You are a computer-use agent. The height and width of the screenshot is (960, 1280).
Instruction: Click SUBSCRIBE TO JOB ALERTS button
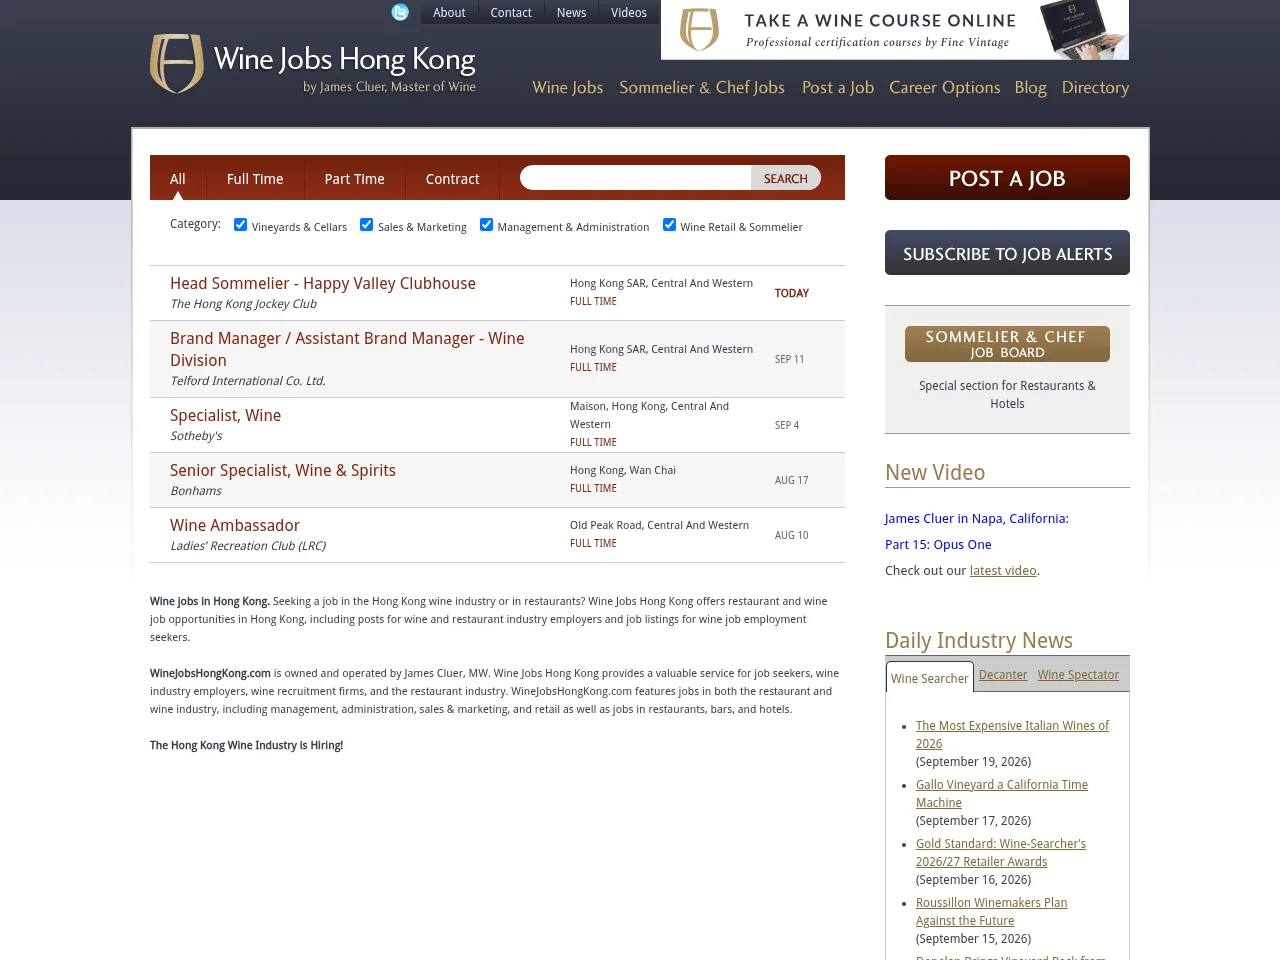1007,253
